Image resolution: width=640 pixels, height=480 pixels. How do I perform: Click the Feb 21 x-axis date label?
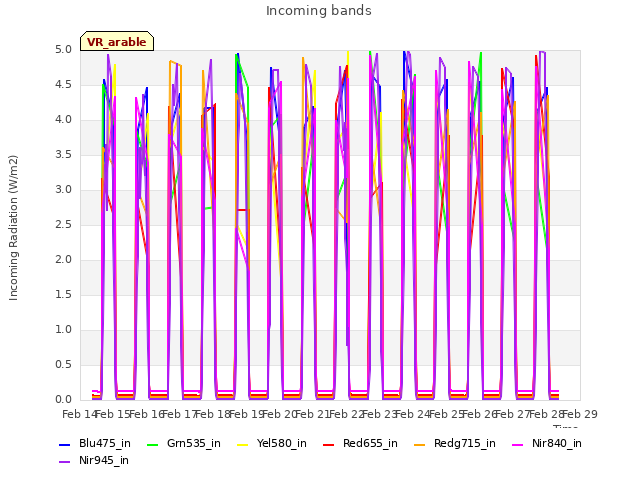(313, 415)
